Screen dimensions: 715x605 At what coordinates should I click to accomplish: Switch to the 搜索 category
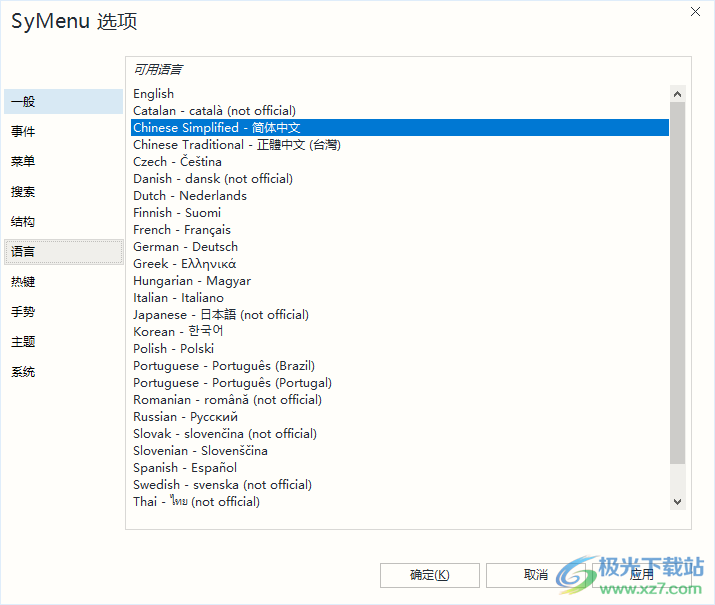pyautogui.click(x=63, y=191)
